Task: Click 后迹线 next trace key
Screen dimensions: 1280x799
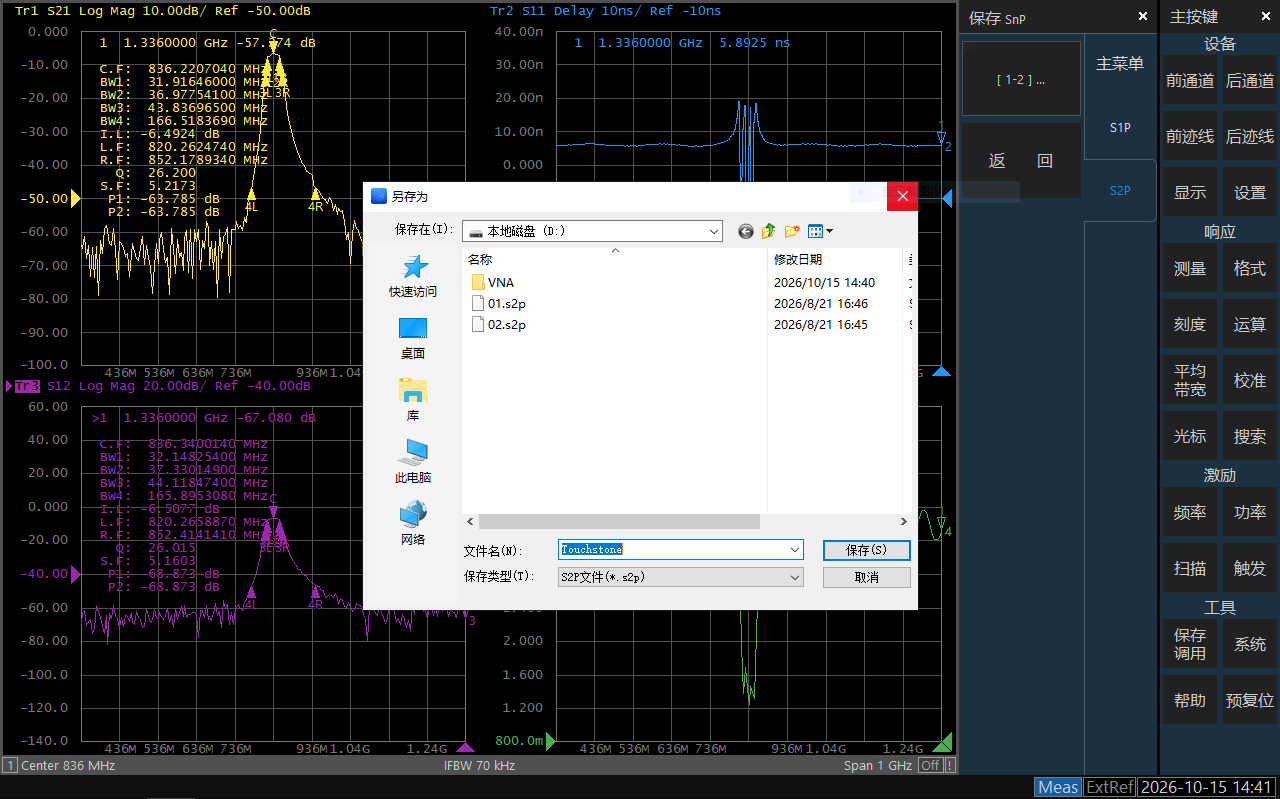Action: point(1250,137)
